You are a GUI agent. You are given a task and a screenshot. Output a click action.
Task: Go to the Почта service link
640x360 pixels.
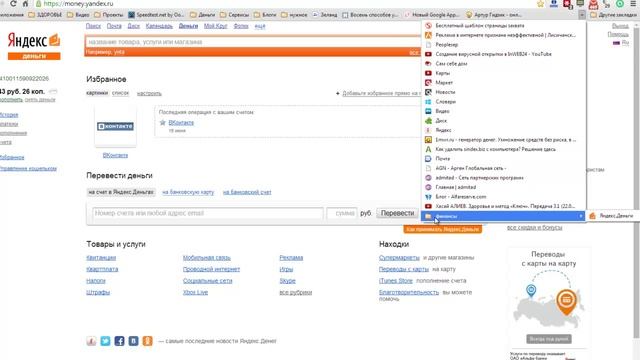coord(114,26)
